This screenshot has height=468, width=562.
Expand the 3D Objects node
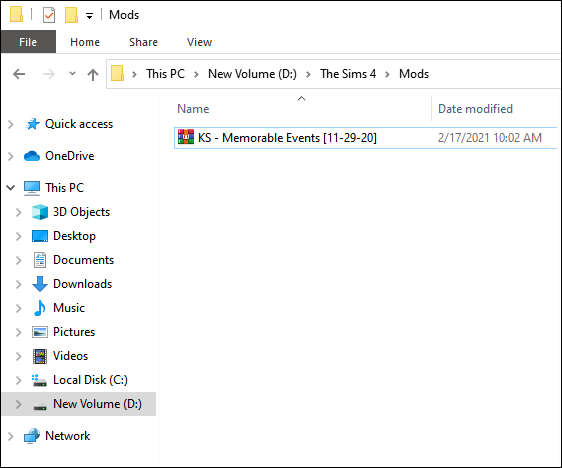[x=19, y=212]
